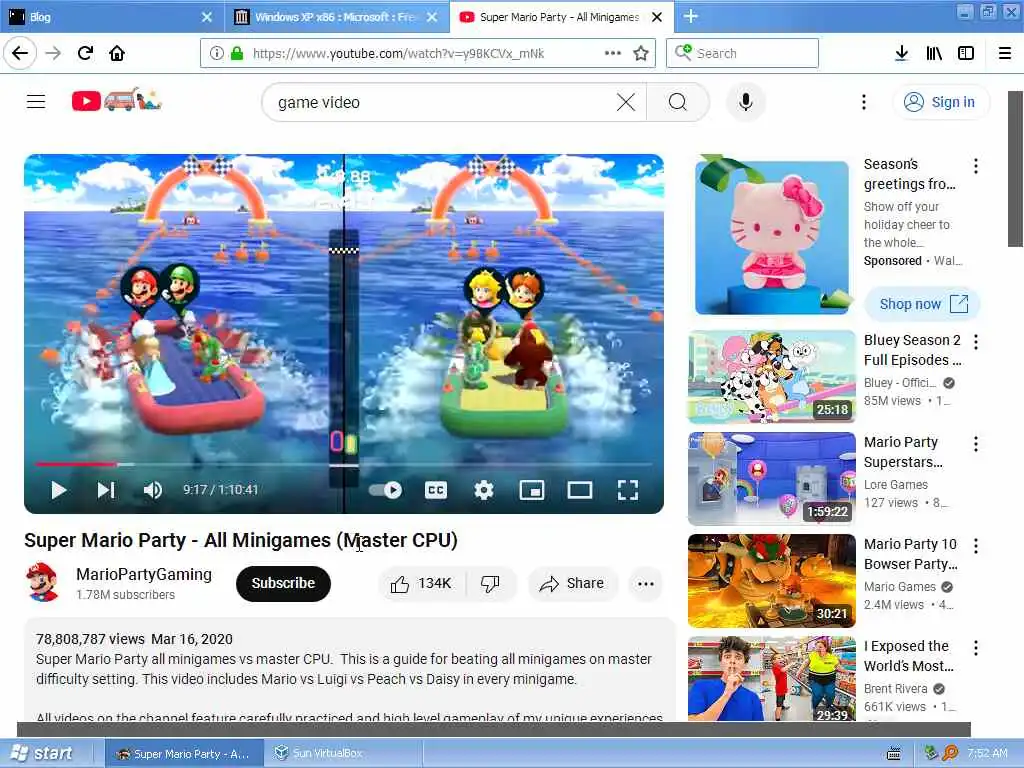Open the Firefox hamburger menu
Screen dimensions: 1024x768
point(1005,53)
